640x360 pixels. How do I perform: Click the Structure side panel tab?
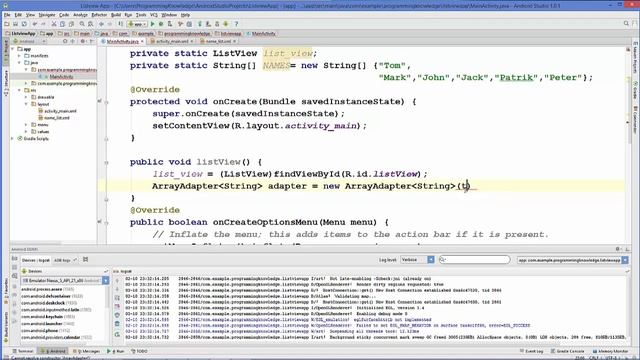6,84
